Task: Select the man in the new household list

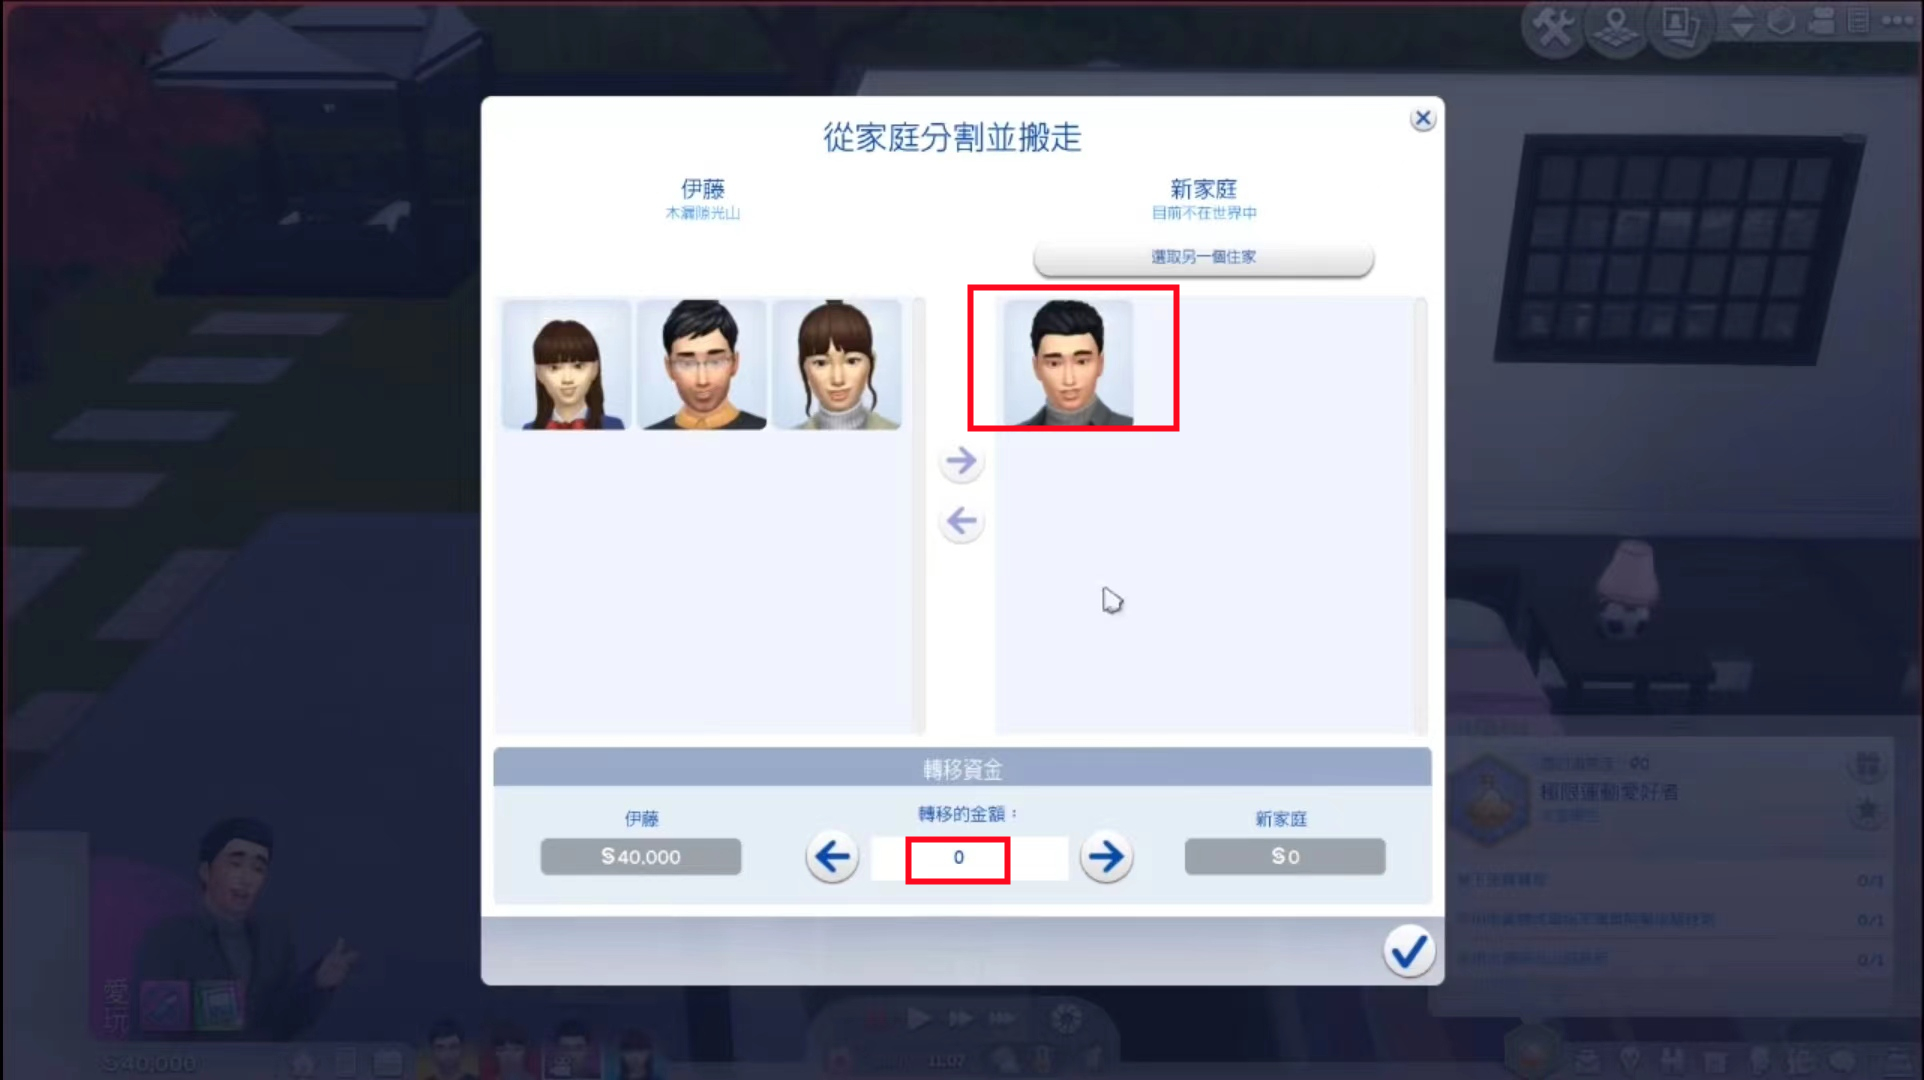Action: coord(1068,362)
